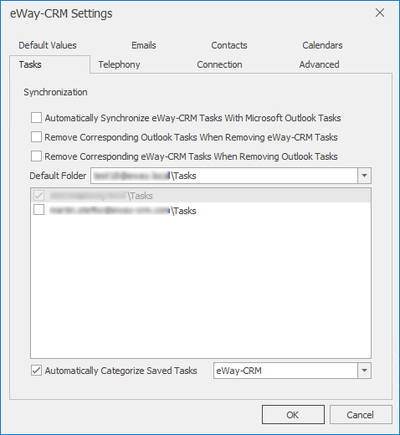Enable Automatically Synchronize eWay-CRM Tasks checkbox
Screen dimensions: 400x435
coord(36,118)
